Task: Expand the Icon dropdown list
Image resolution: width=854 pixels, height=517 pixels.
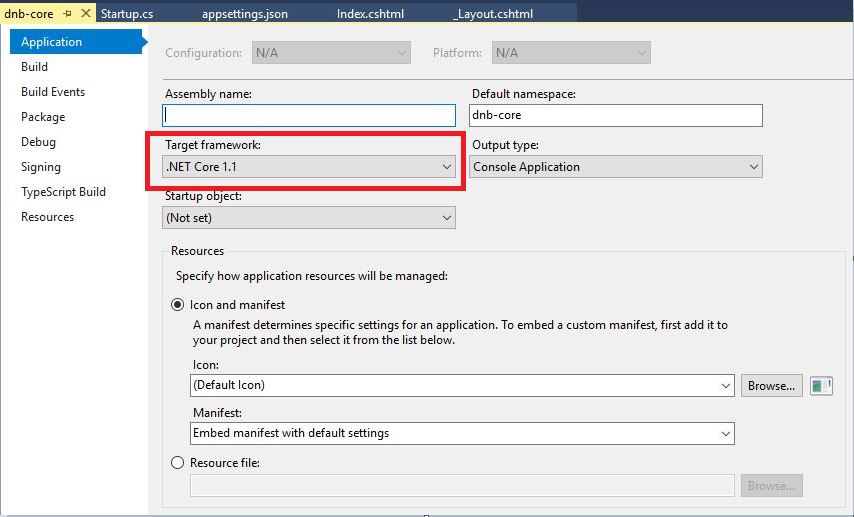Action: point(462,385)
